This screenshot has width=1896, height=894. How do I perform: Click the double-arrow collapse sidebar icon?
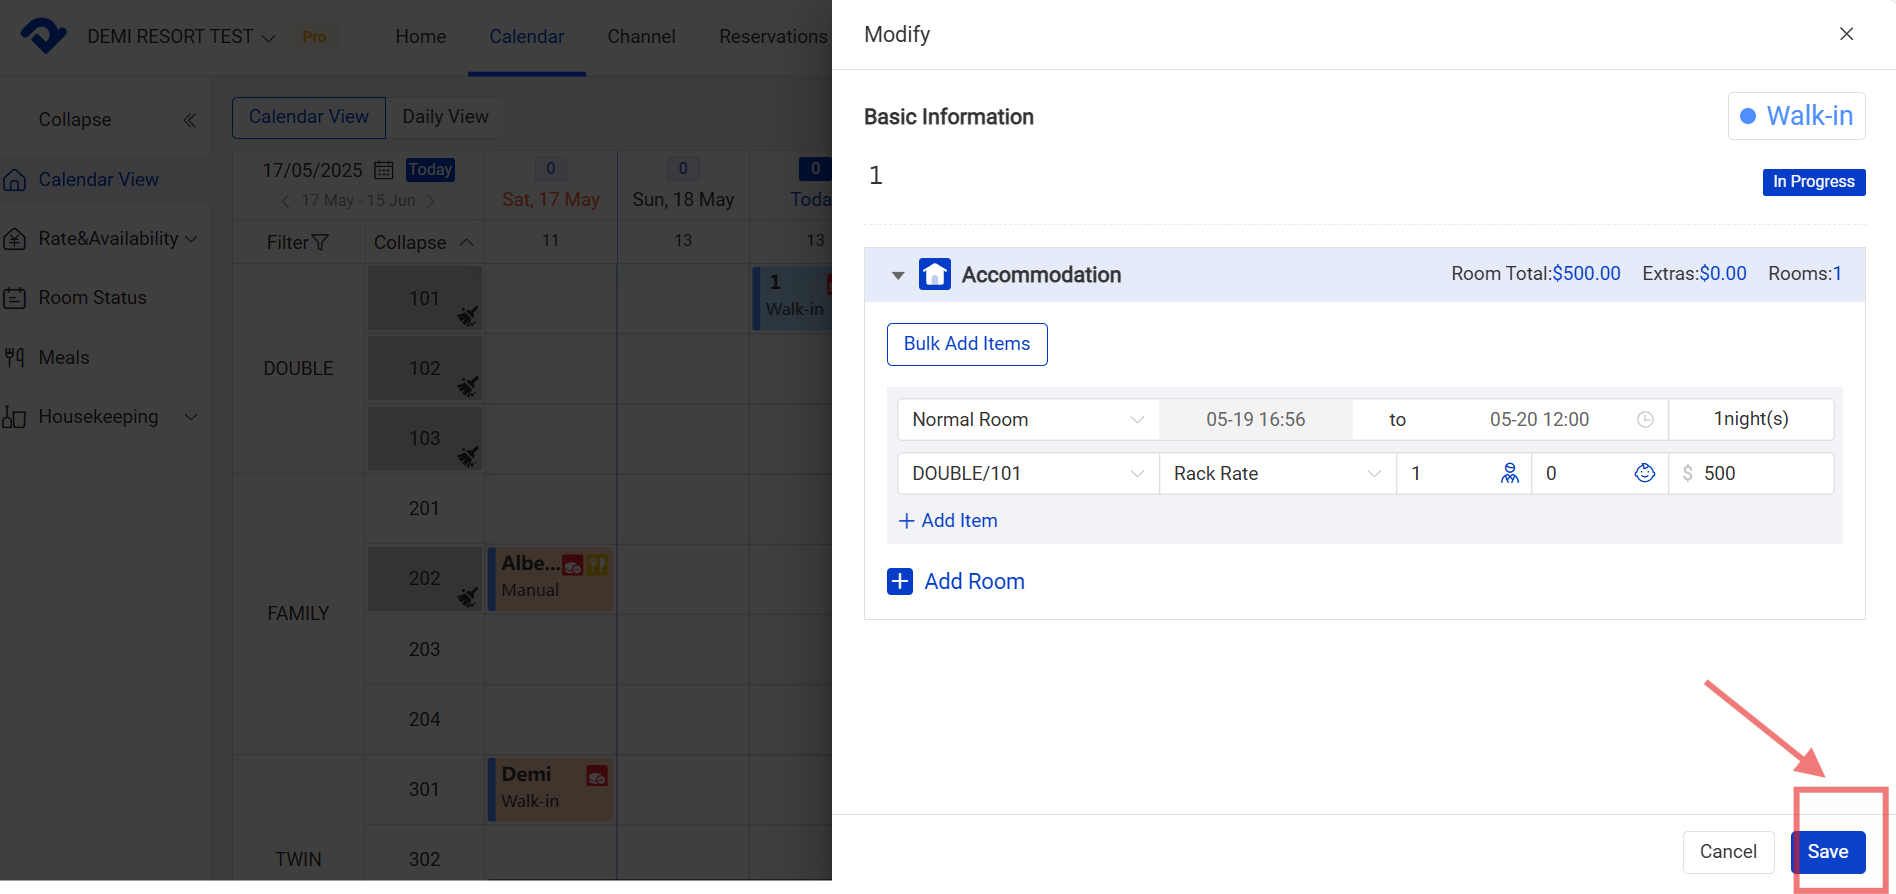pos(190,120)
